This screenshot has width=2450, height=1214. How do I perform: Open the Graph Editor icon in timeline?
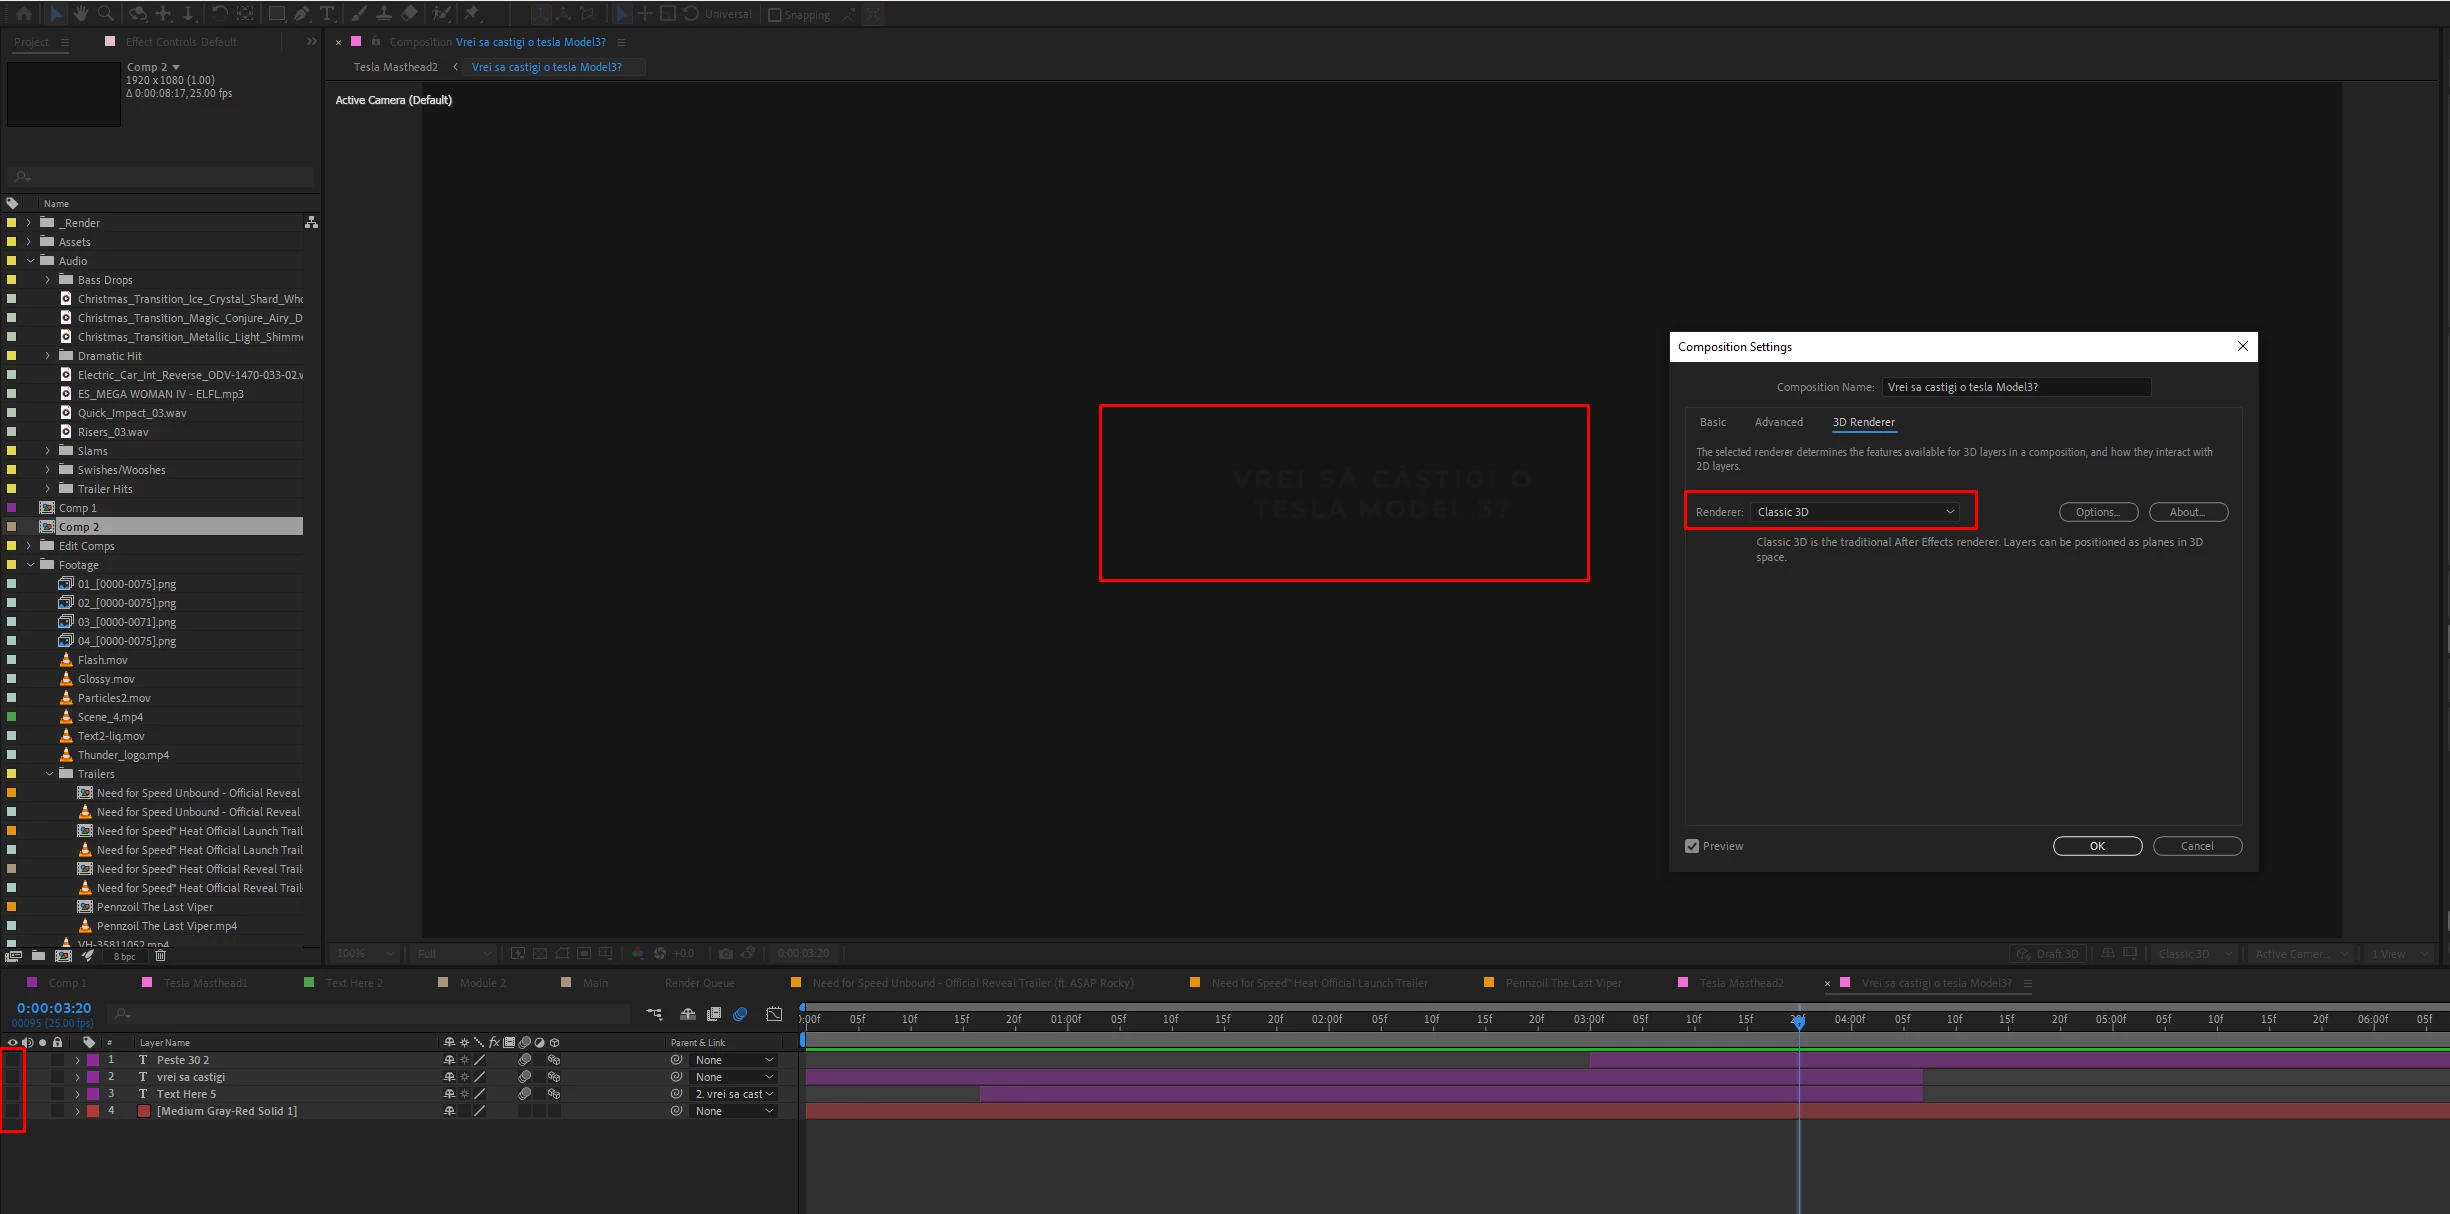point(774,1014)
